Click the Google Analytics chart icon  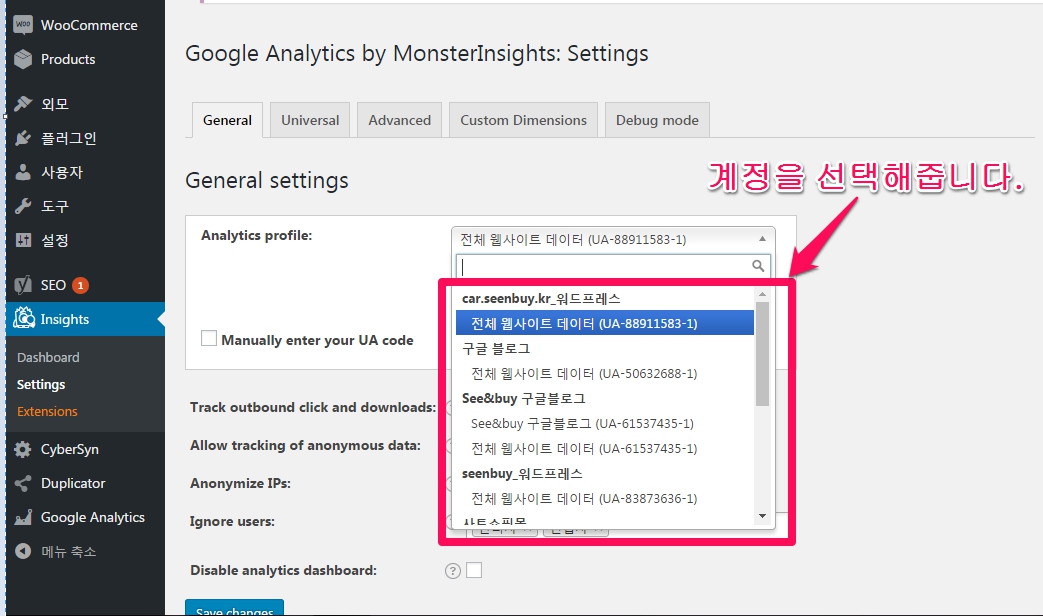tap(23, 518)
